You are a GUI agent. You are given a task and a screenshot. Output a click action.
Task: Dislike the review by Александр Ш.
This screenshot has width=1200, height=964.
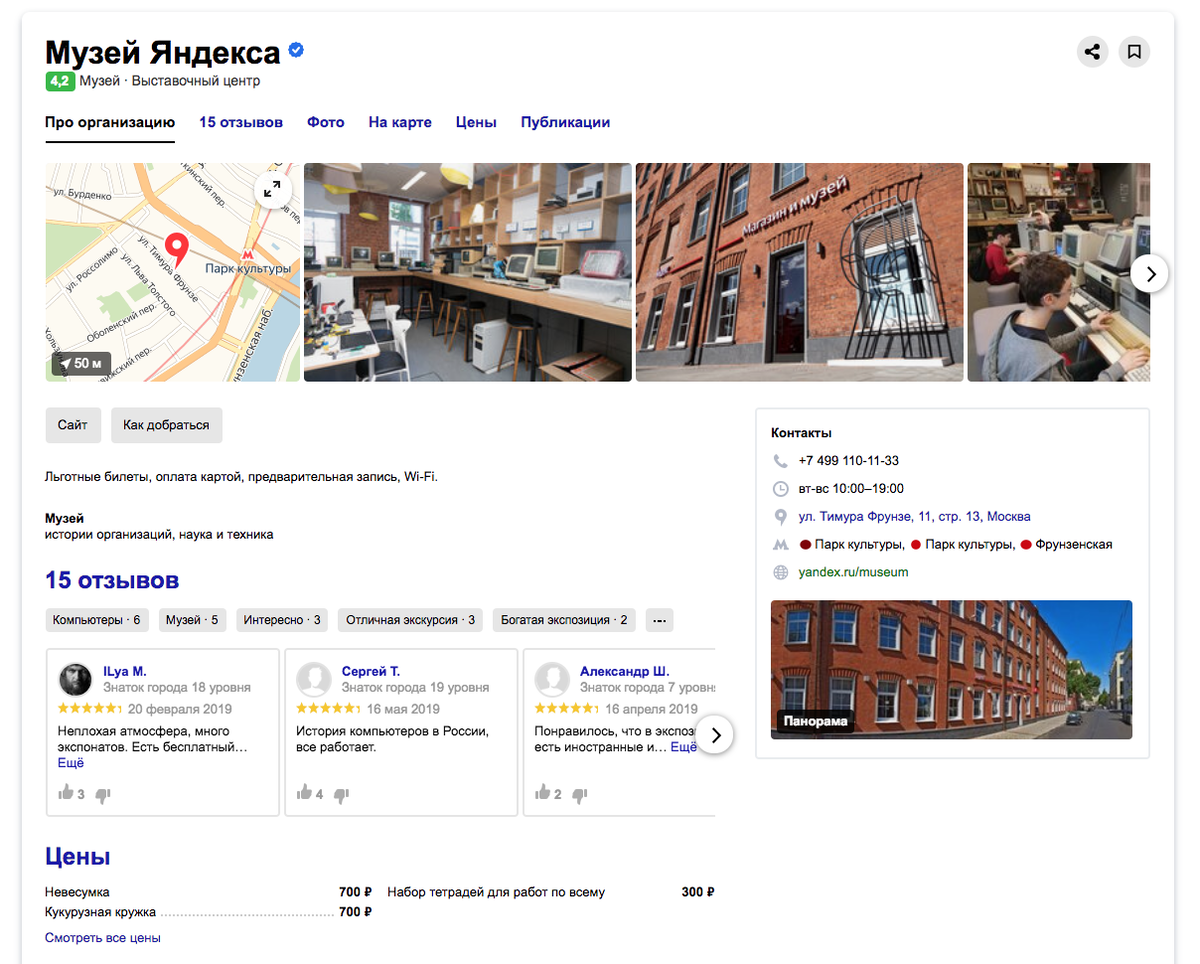[x=579, y=795]
